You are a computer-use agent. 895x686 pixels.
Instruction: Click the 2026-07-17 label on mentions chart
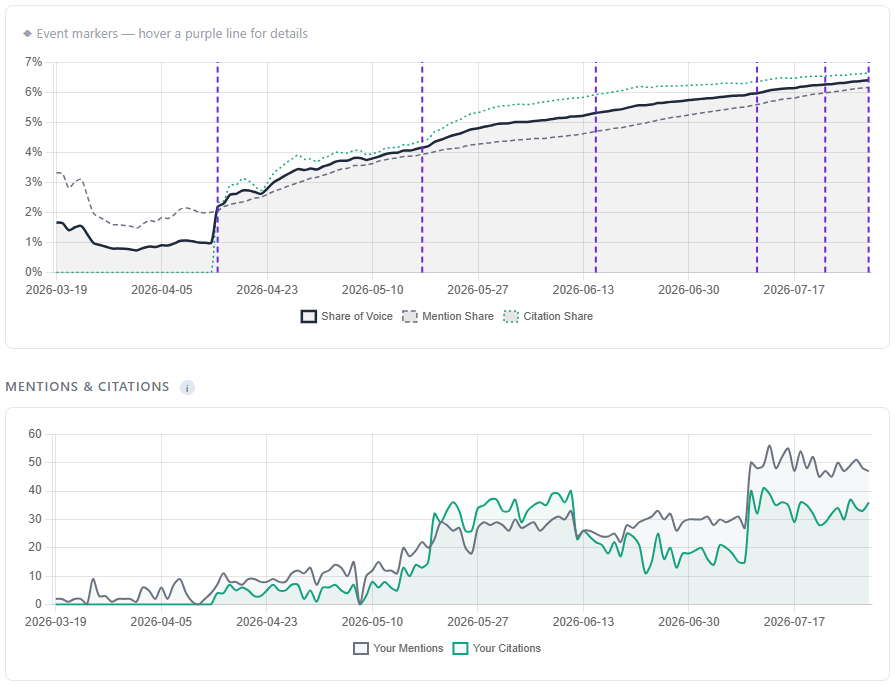tap(794, 622)
